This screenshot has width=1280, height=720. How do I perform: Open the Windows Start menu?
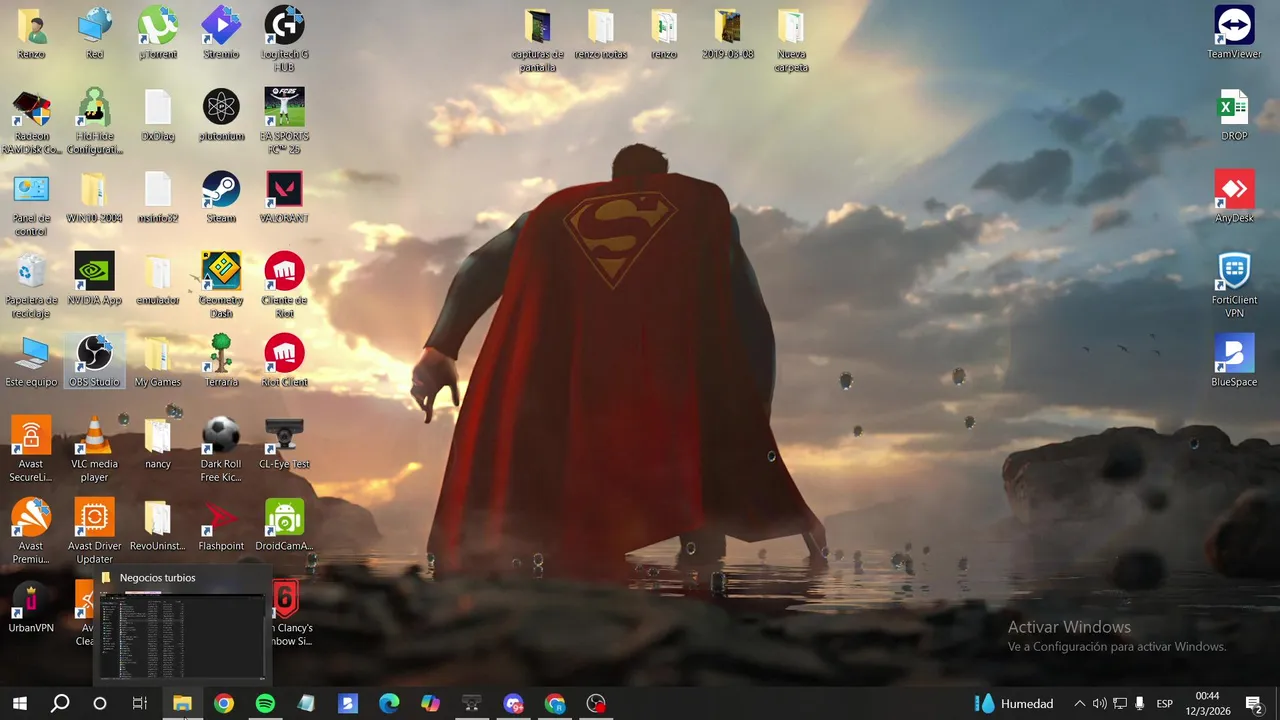point(20,703)
